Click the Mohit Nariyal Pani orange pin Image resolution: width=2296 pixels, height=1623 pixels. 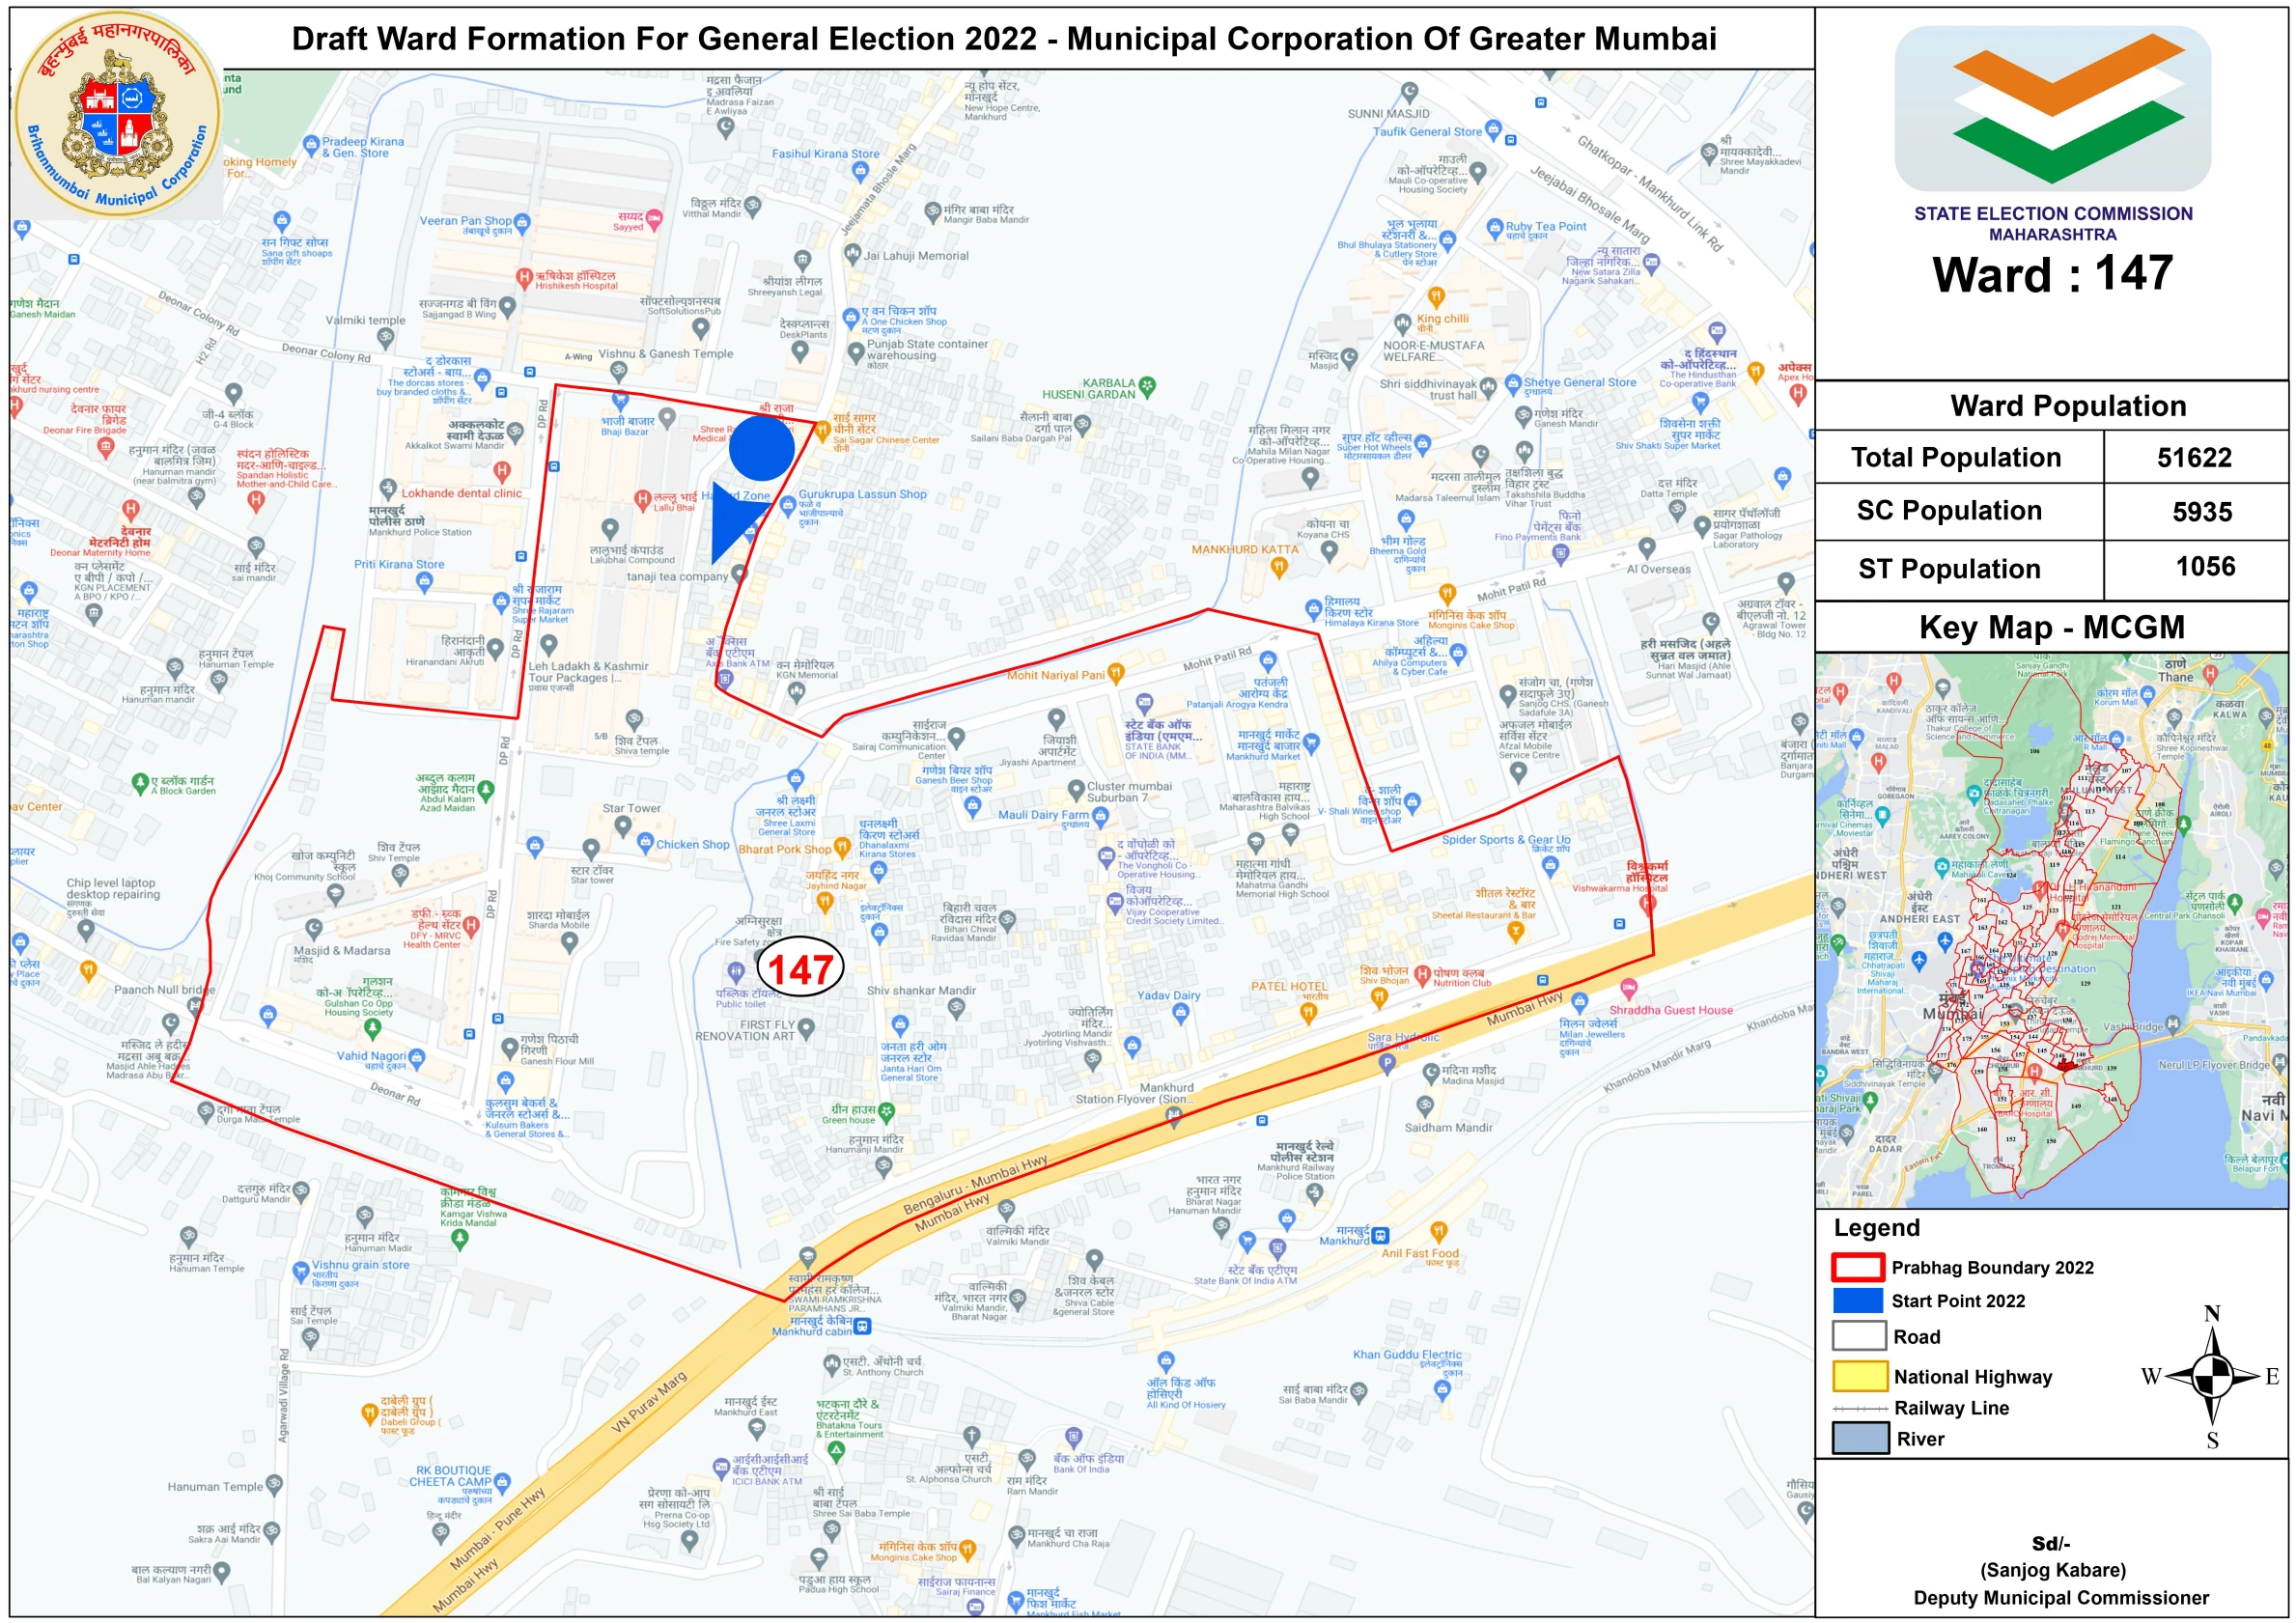coord(1116,672)
